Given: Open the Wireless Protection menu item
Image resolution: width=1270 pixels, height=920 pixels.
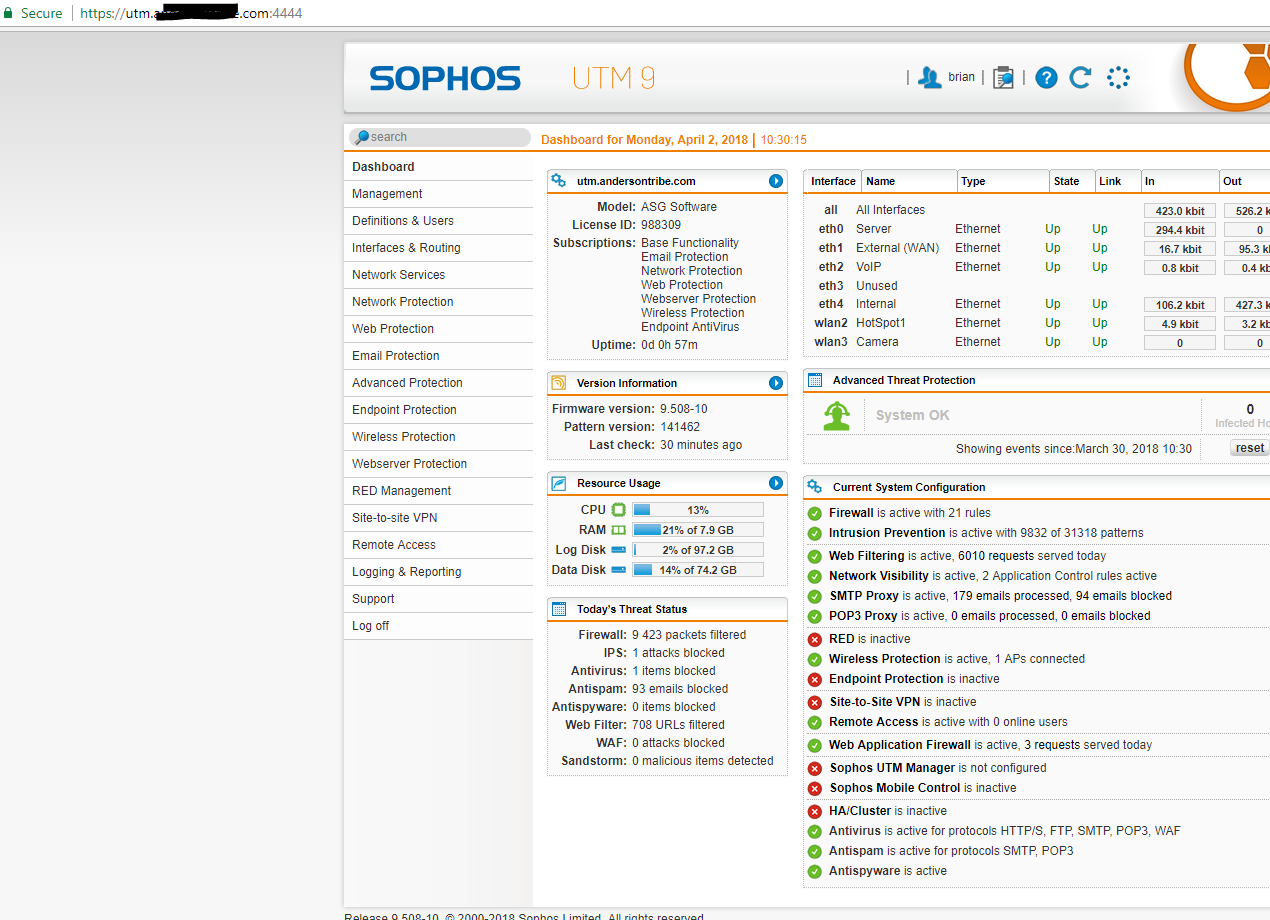Looking at the screenshot, I should pos(438,437).
